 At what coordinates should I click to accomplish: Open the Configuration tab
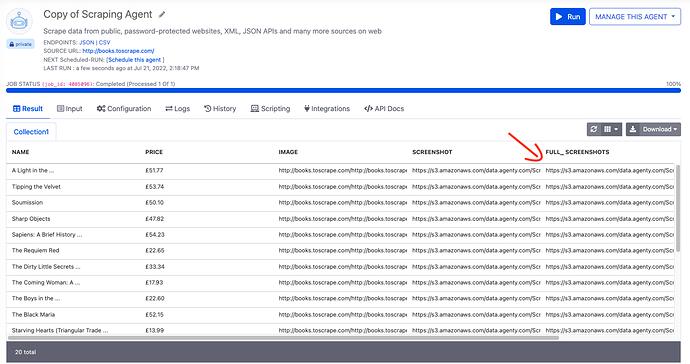coord(124,109)
